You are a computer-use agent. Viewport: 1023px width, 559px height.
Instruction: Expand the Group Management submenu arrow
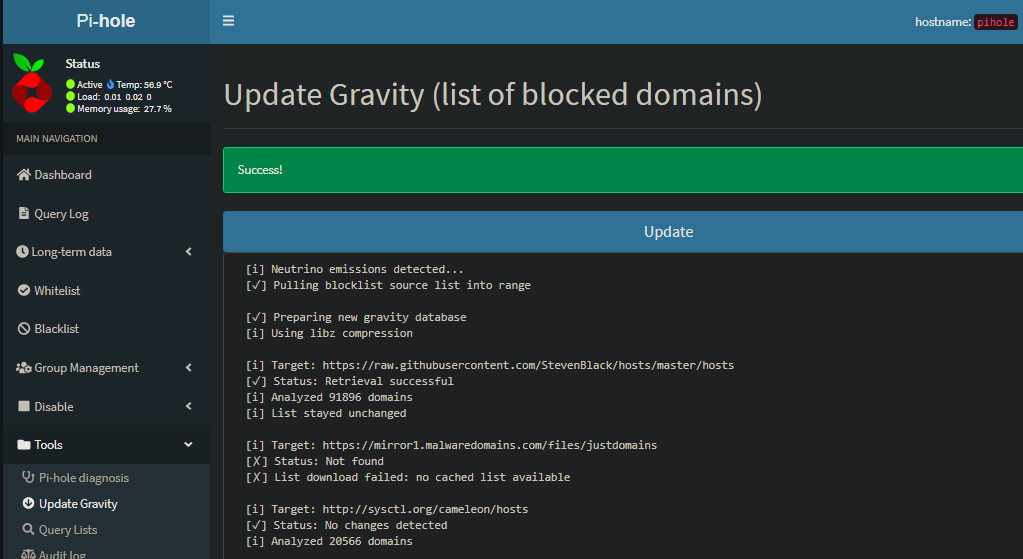189,368
